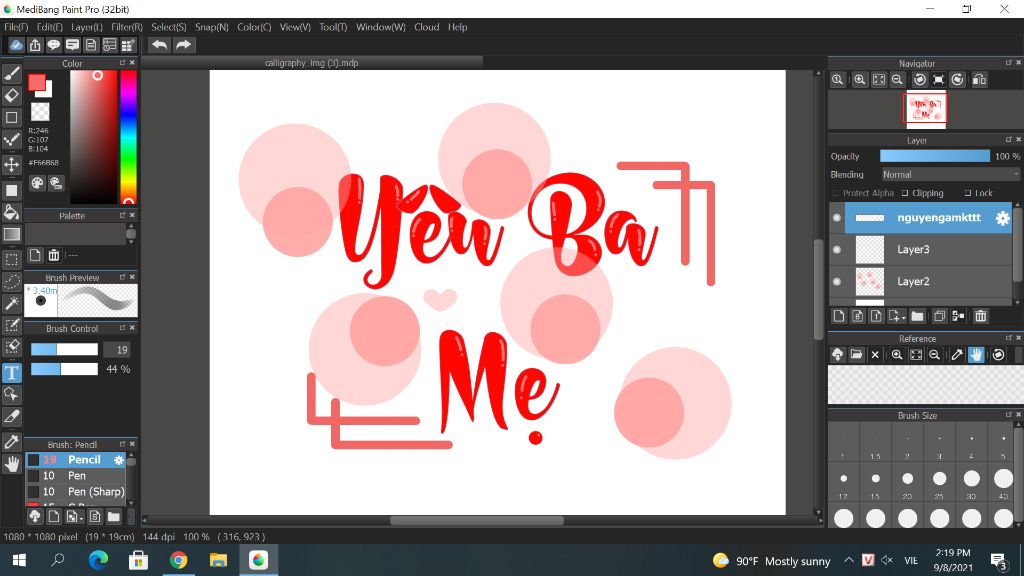Enable the layer Lock checkbox
Viewport: 1024px width, 576px height.
click(x=968, y=193)
